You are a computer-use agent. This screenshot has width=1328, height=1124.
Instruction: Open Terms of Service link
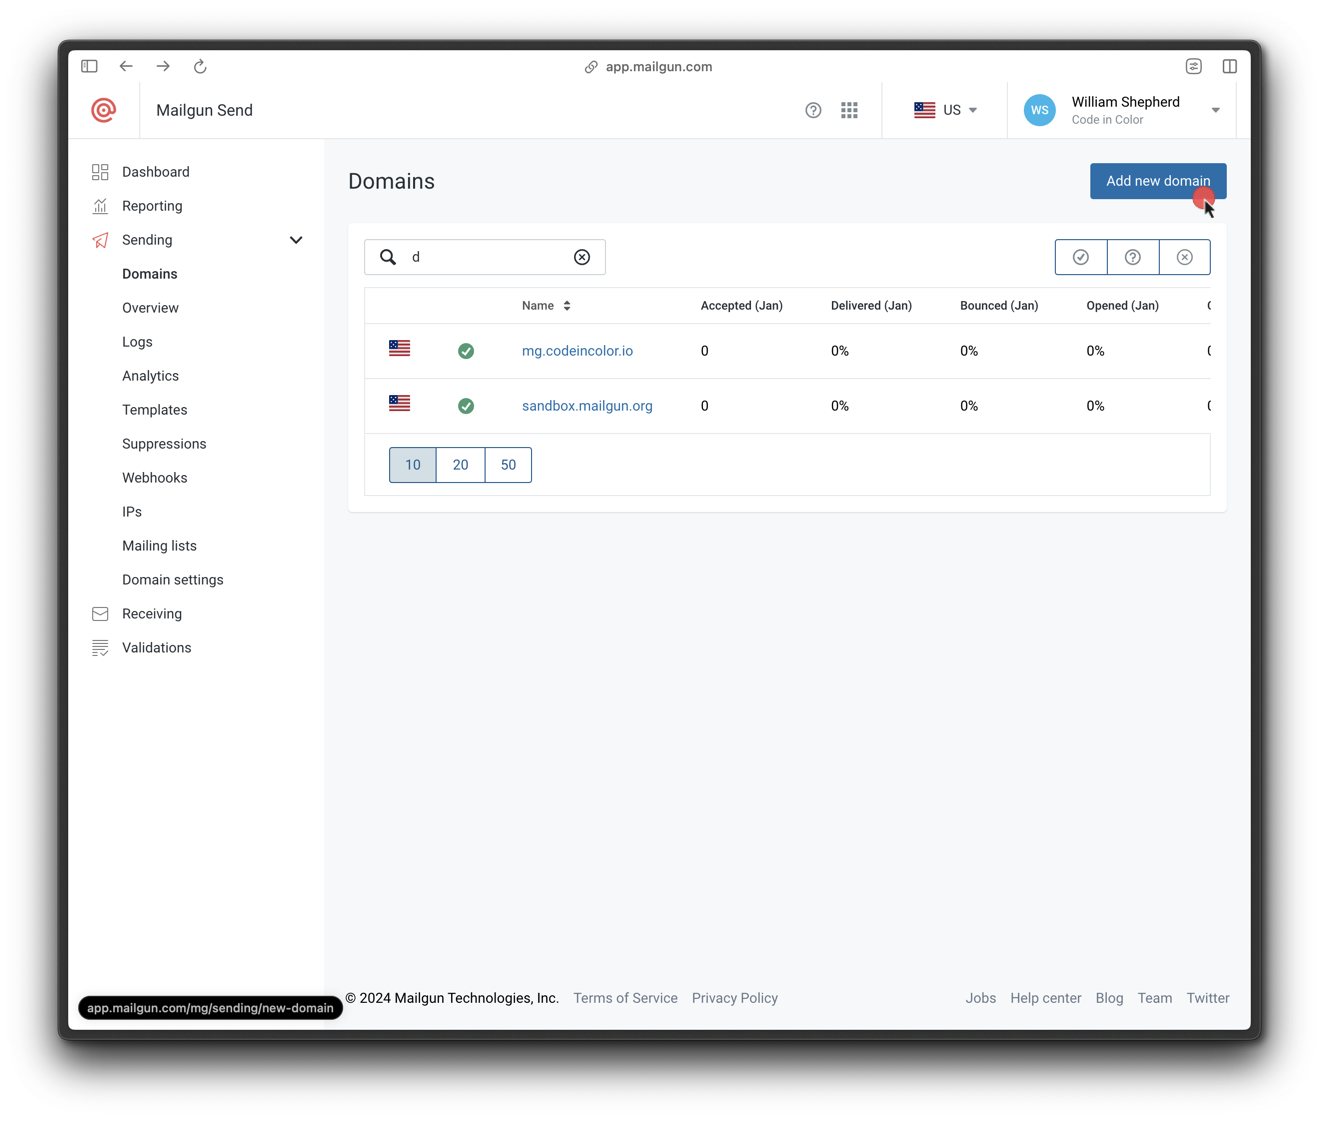626,998
